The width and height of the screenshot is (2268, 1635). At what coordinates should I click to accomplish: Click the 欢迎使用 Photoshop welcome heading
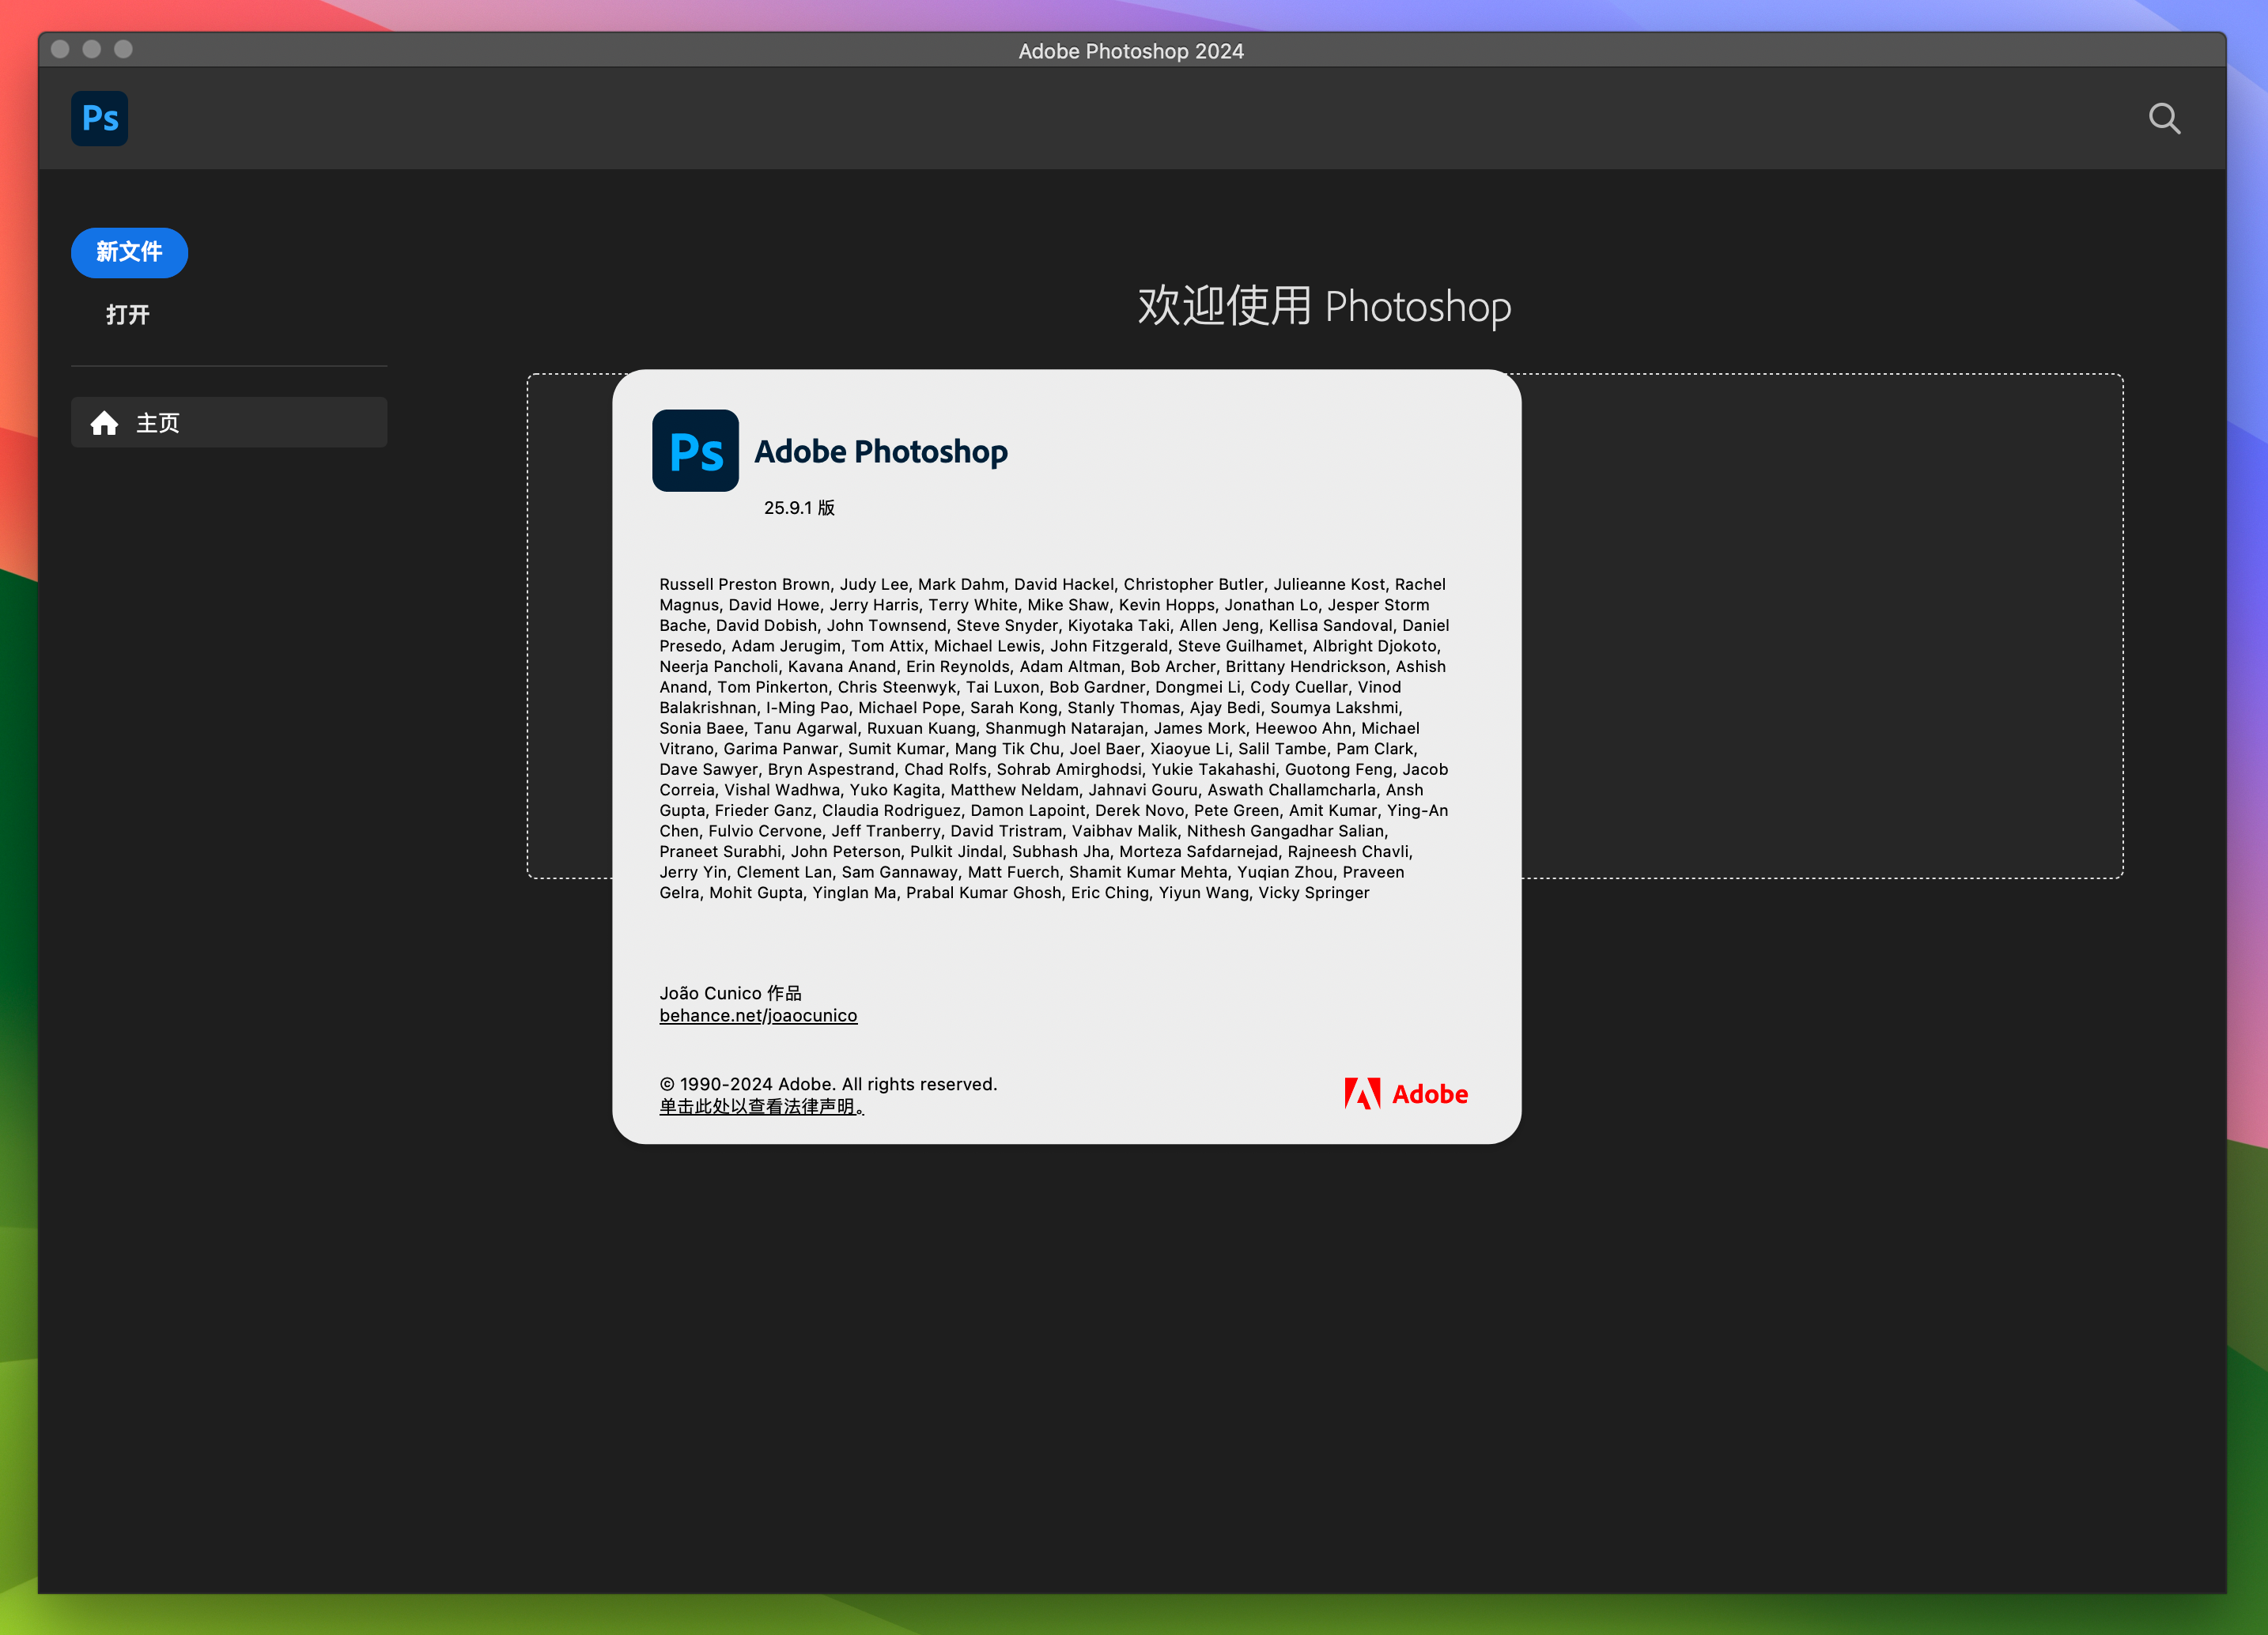pyautogui.click(x=1324, y=306)
